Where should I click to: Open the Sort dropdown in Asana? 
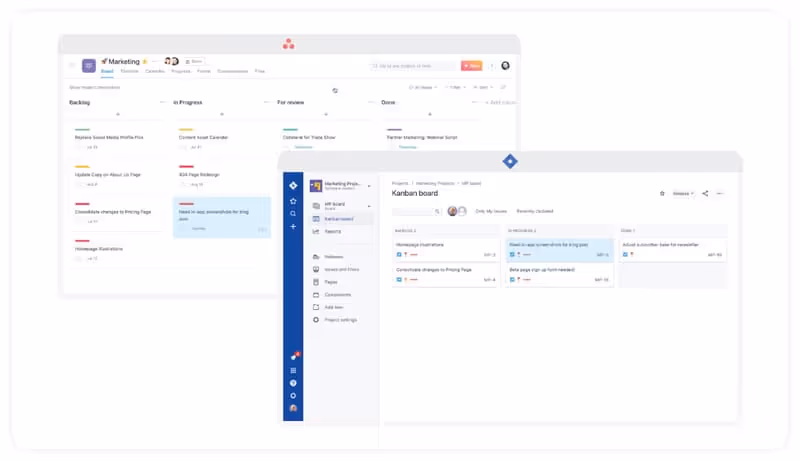click(x=483, y=87)
